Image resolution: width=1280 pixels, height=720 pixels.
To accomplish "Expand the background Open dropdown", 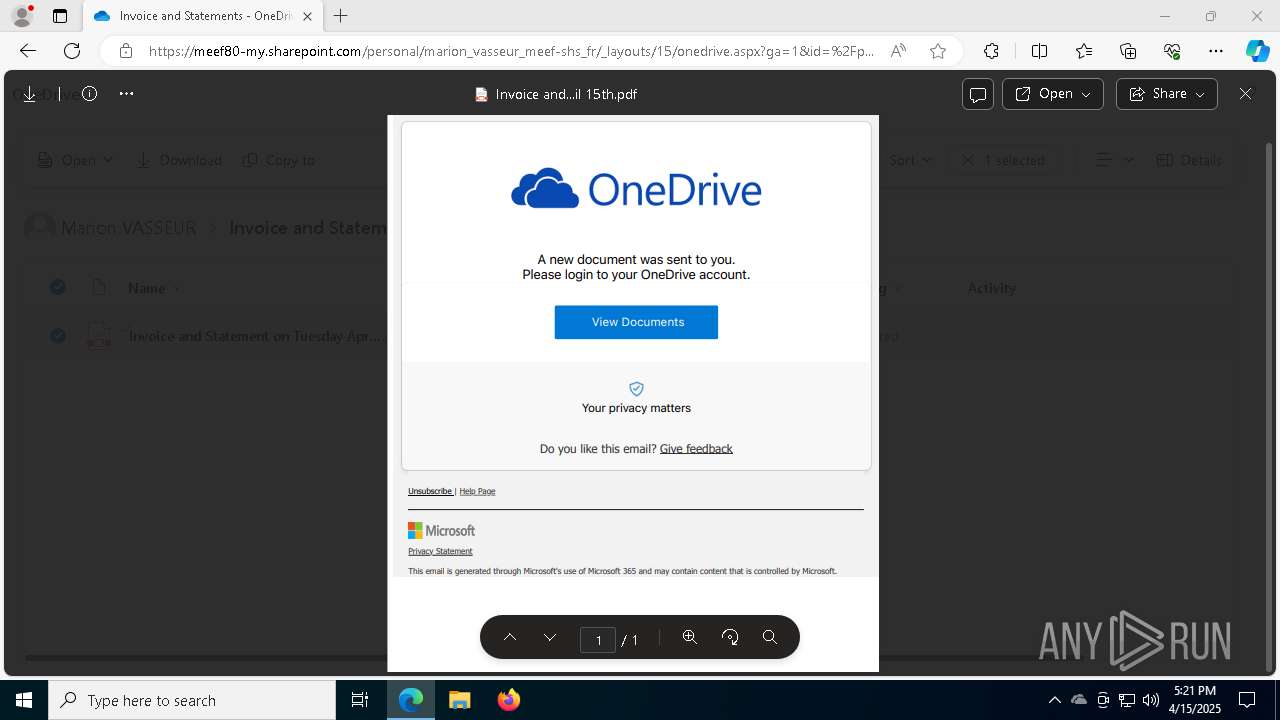I will [x=75, y=160].
